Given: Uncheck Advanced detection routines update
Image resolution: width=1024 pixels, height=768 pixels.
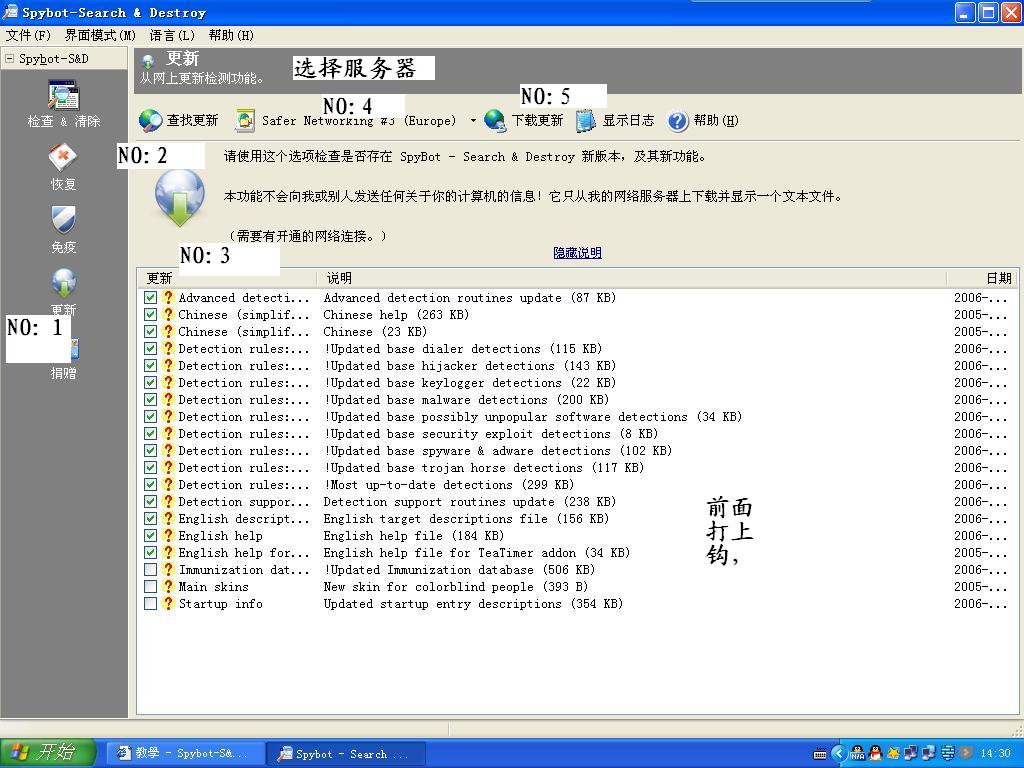Looking at the screenshot, I should pos(150,297).
